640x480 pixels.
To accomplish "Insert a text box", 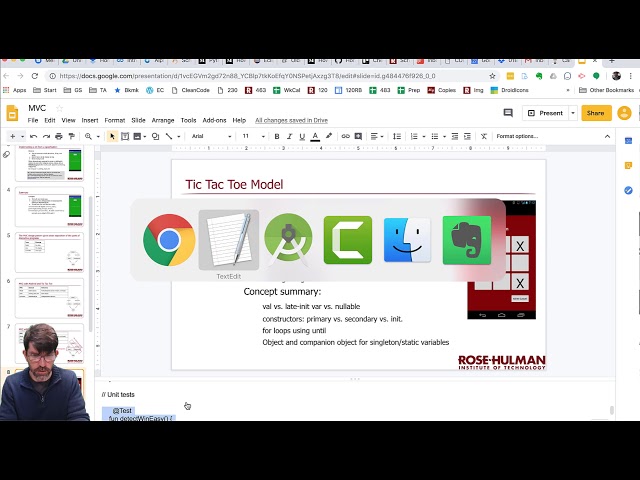I will point(125,136).
